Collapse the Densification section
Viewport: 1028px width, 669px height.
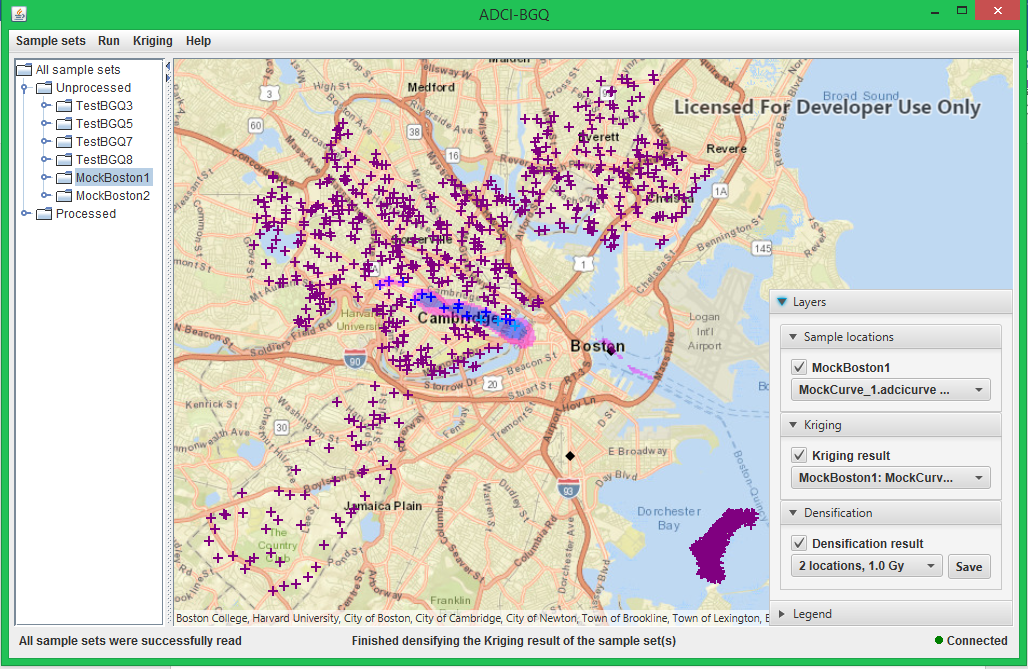click(793, 513)
